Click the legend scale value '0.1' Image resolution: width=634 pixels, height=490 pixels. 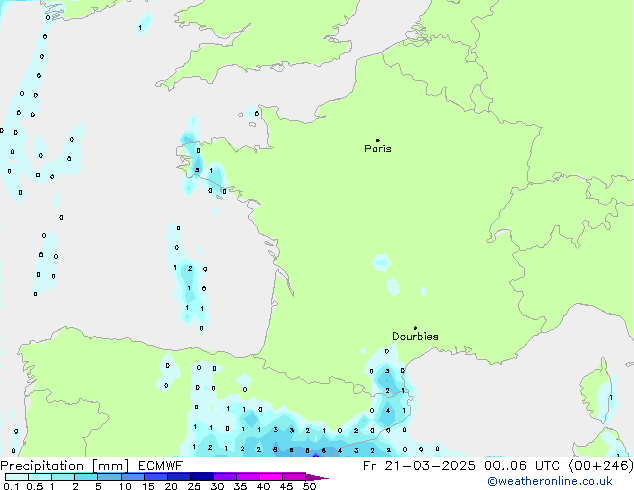click(x=11, y=486)
